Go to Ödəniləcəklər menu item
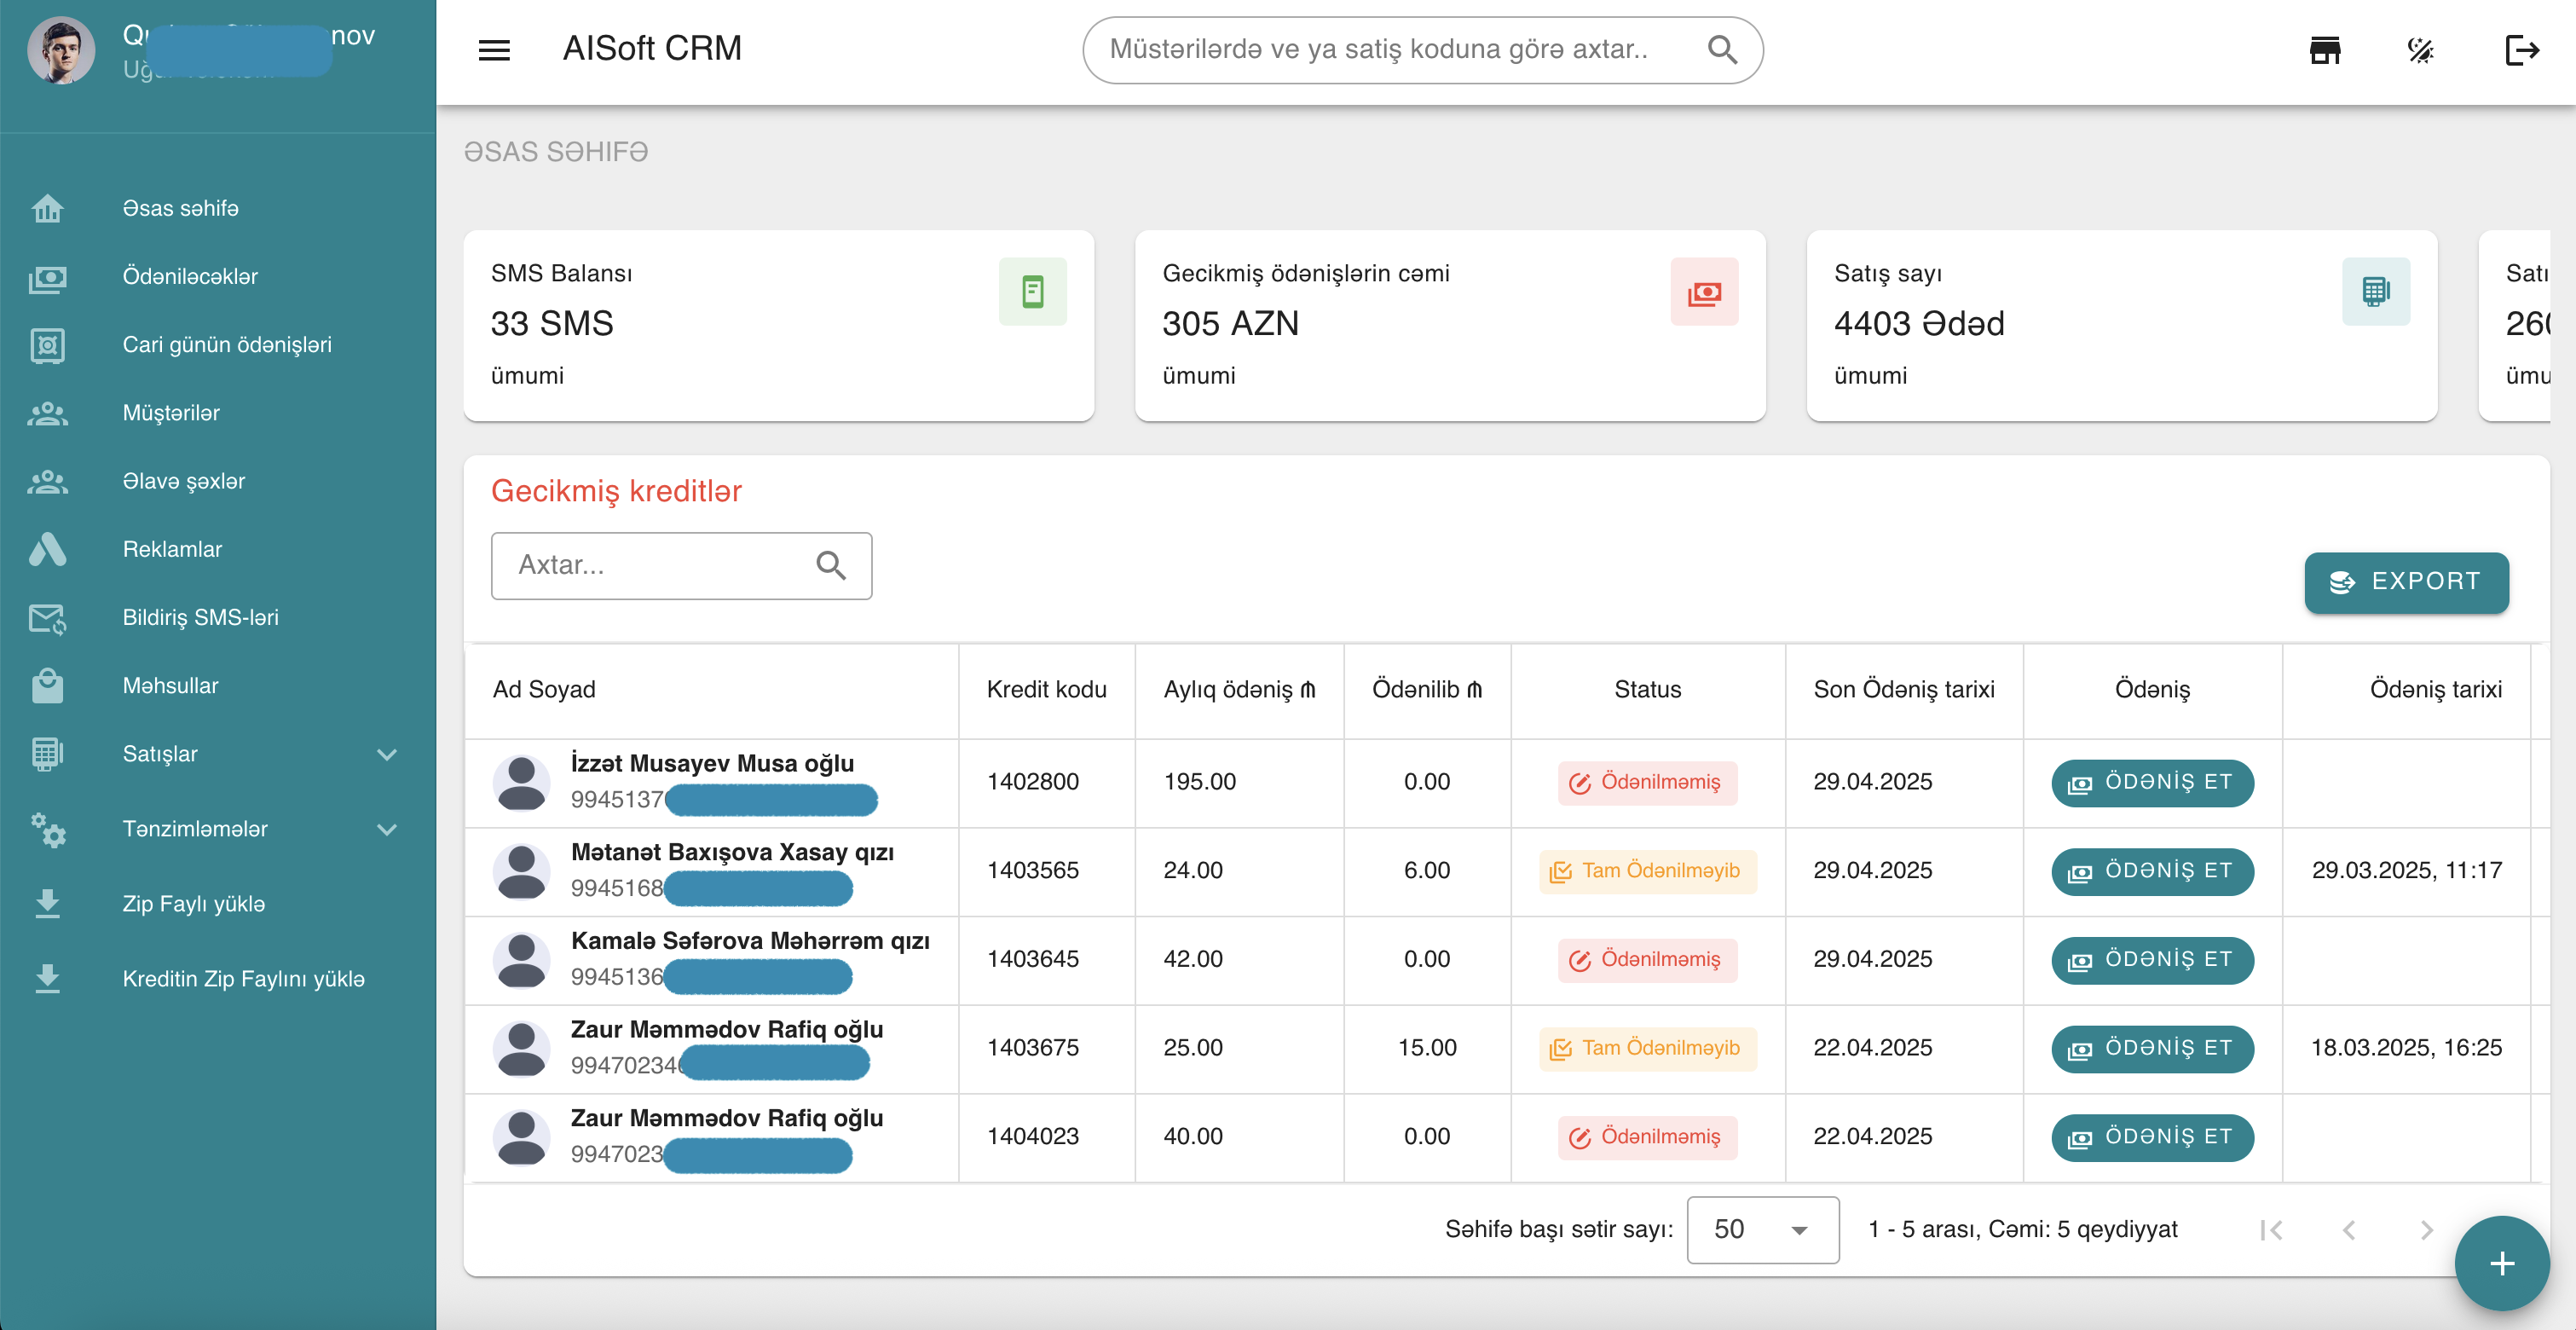This screenshot has height=1330, width=2576. pos(218,277)
